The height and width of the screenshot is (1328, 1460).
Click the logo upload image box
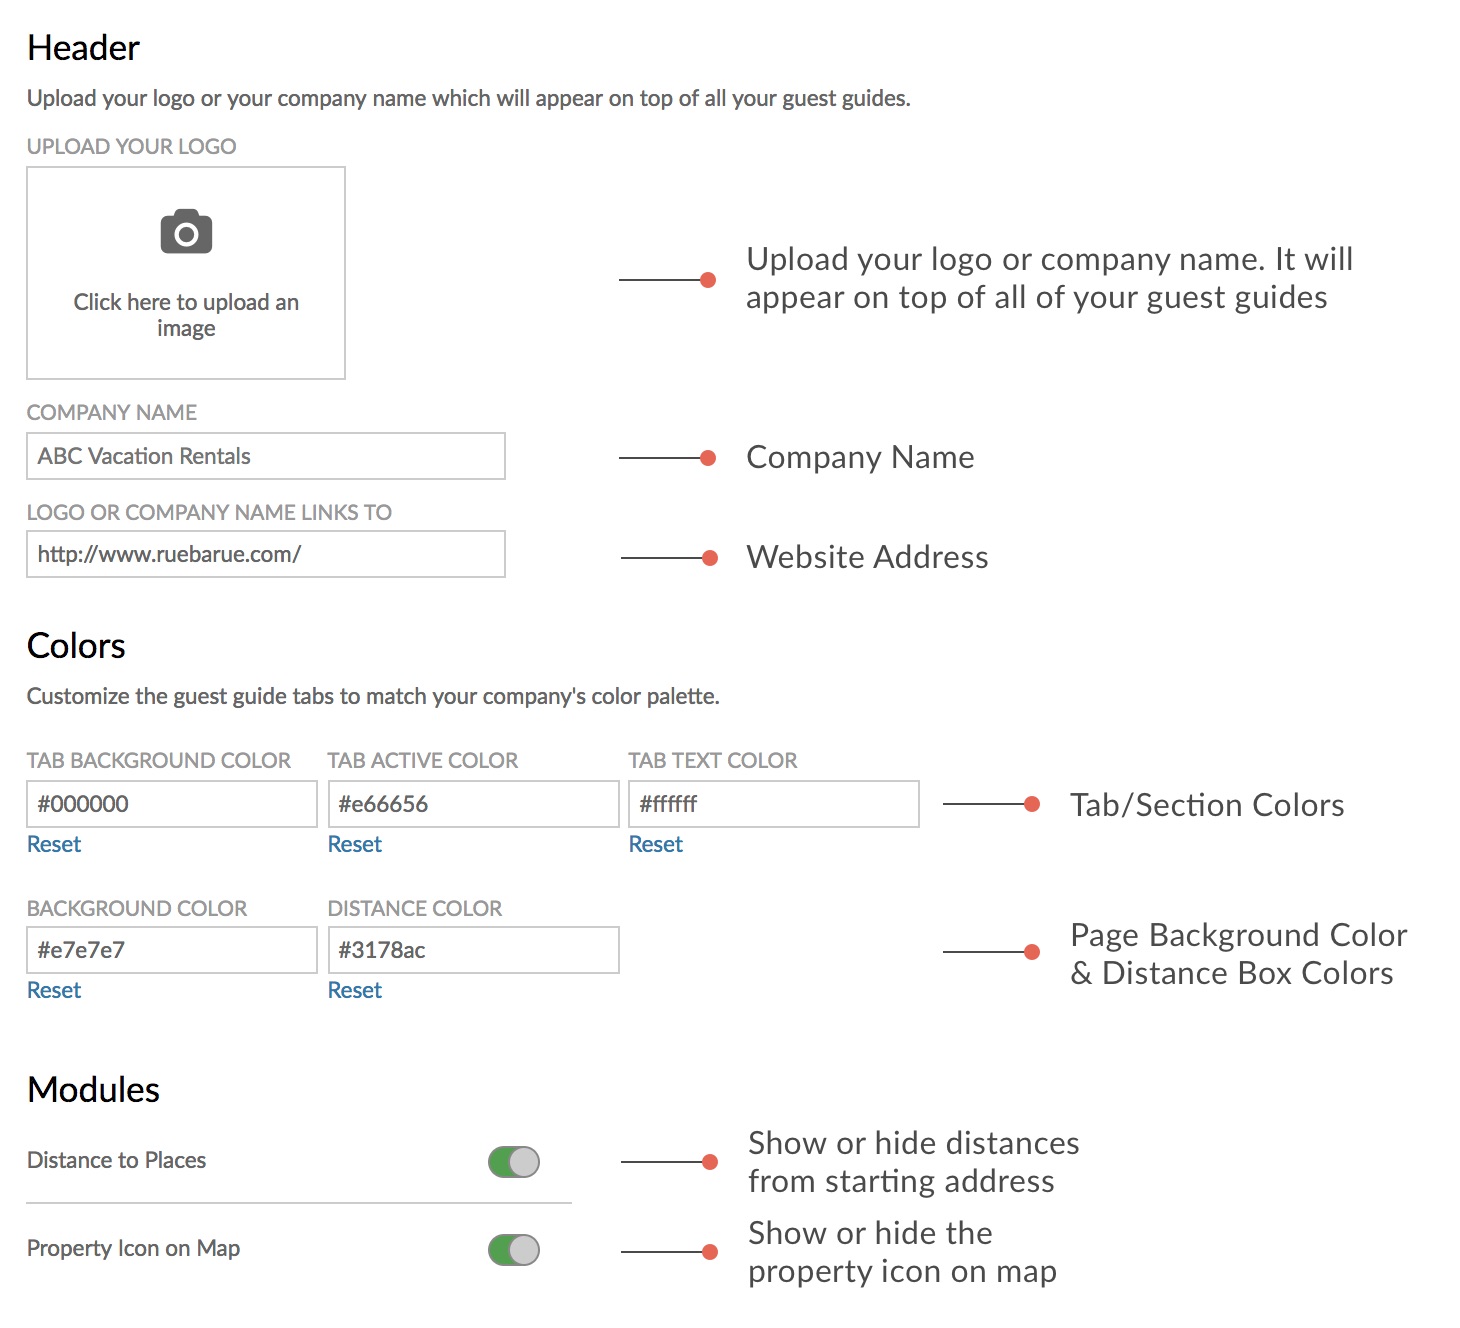click(x=186, y=273)
